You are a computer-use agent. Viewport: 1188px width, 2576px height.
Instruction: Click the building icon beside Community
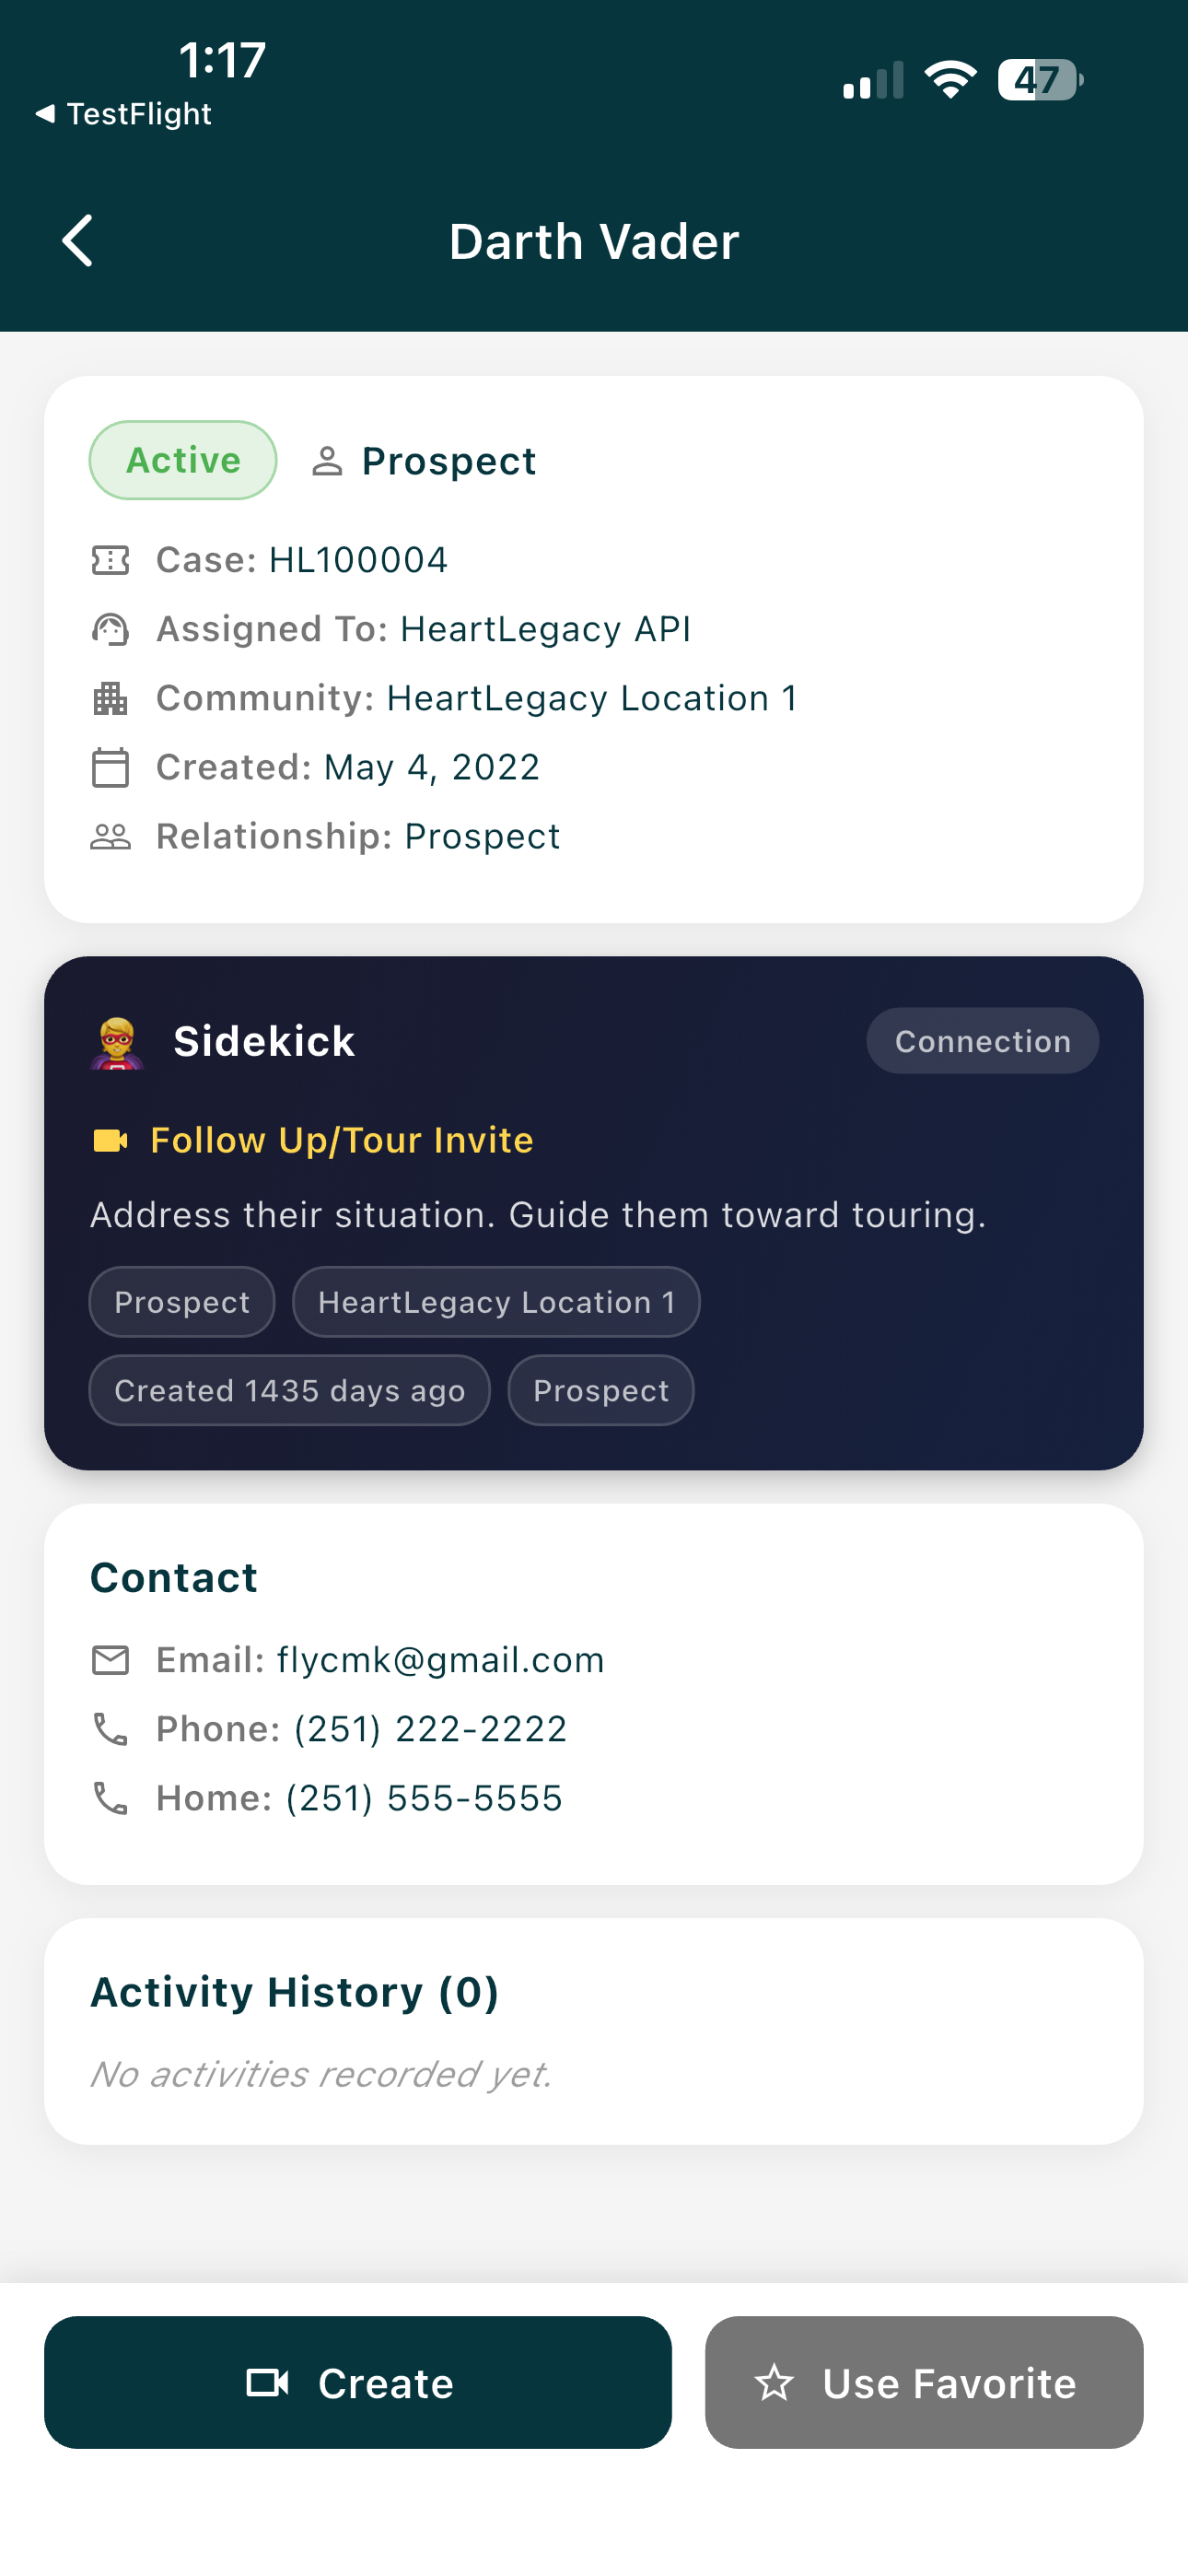point(110,698)
